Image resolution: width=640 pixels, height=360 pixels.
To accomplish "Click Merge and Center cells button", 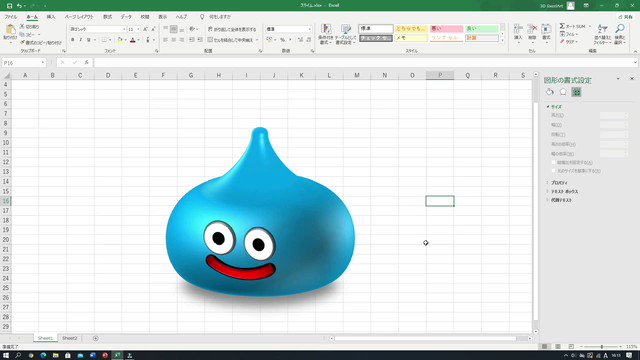I will click(230, 40).
